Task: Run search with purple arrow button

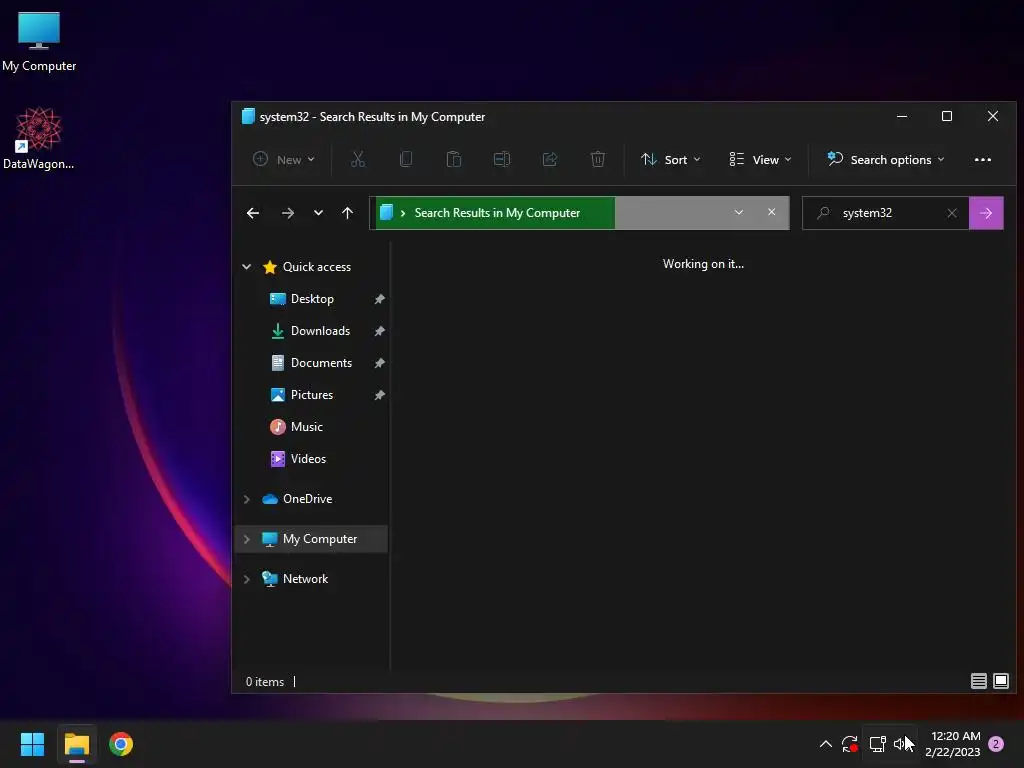Action: pyautogui.click(x=985, y=213)
